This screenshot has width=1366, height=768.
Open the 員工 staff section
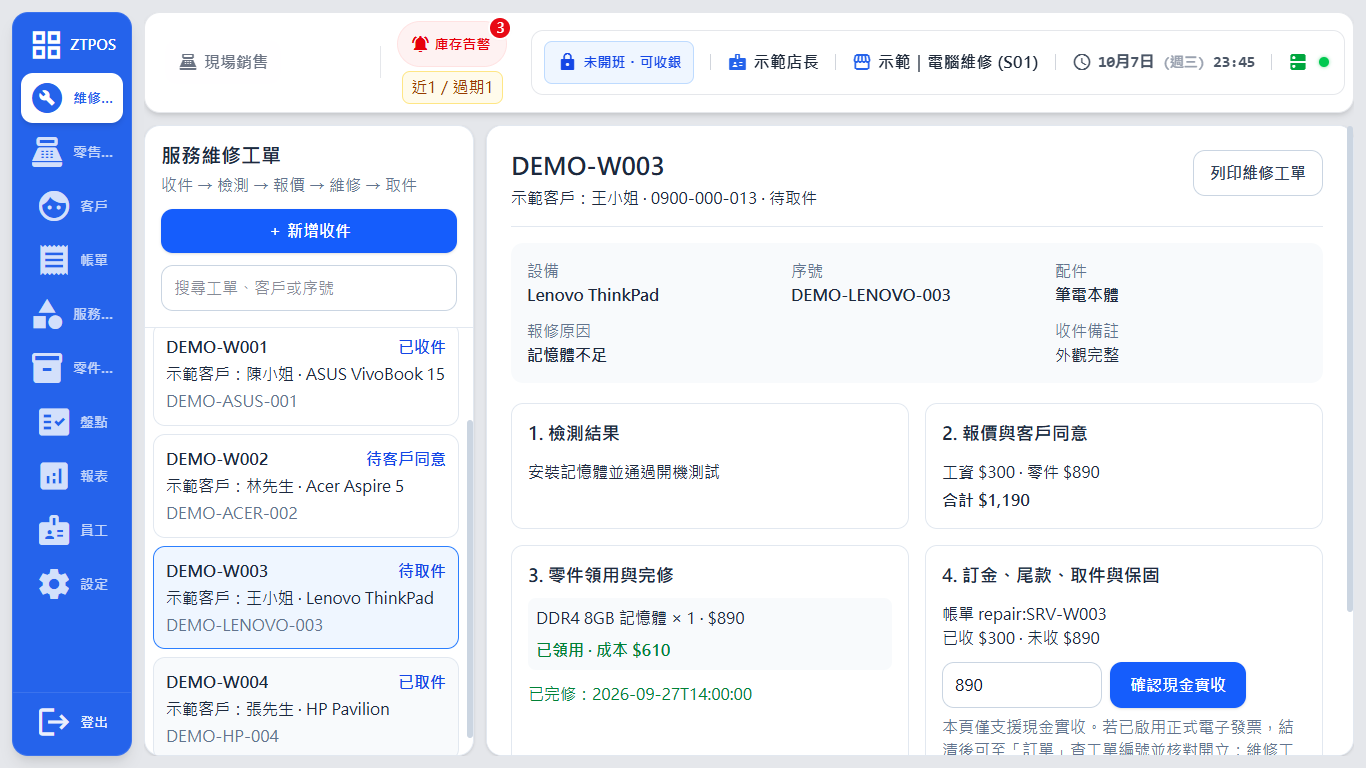72,530
